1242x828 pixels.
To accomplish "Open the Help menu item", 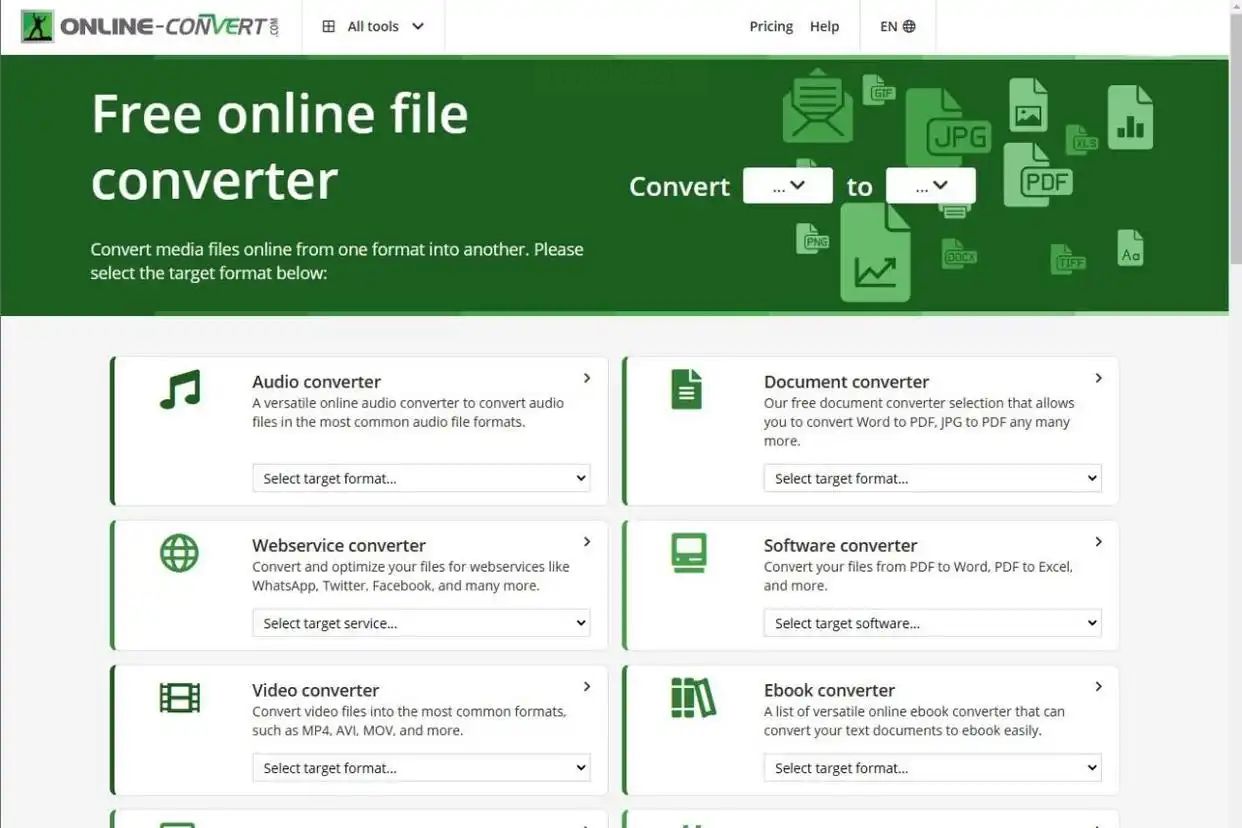I will click(824, 27).
